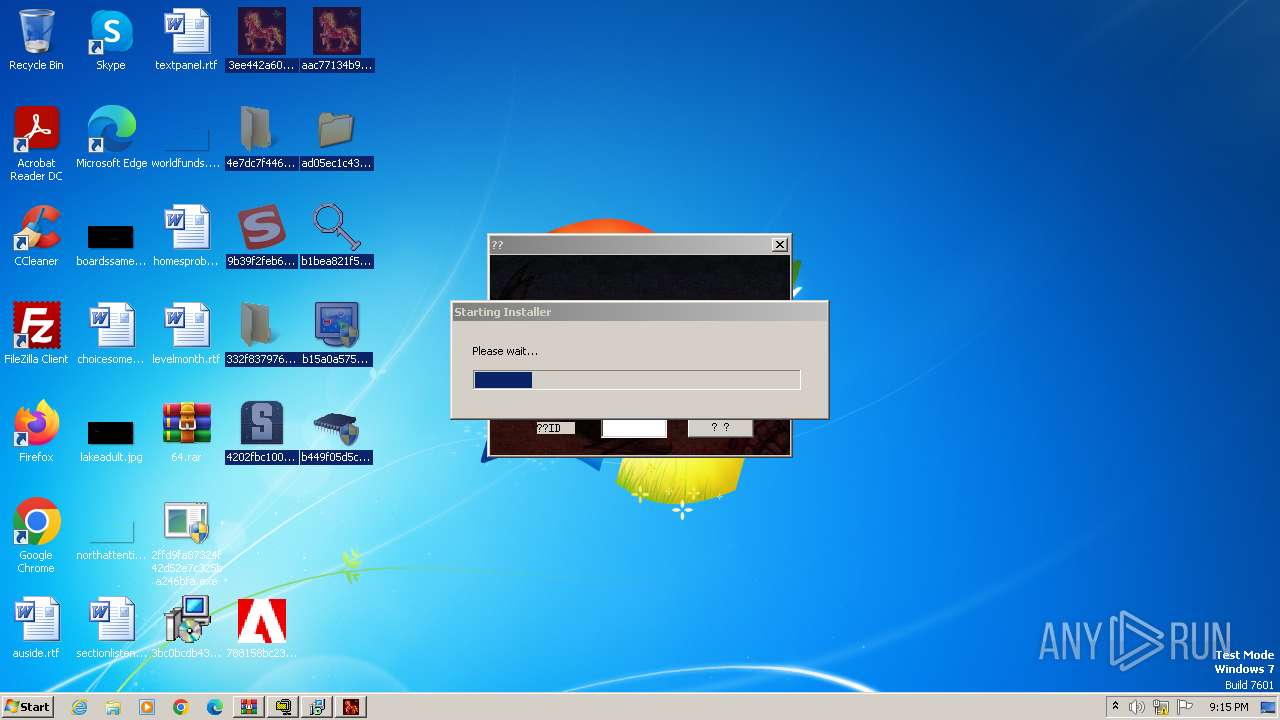Open the media player taskbar icon

(x=147, y=707)
